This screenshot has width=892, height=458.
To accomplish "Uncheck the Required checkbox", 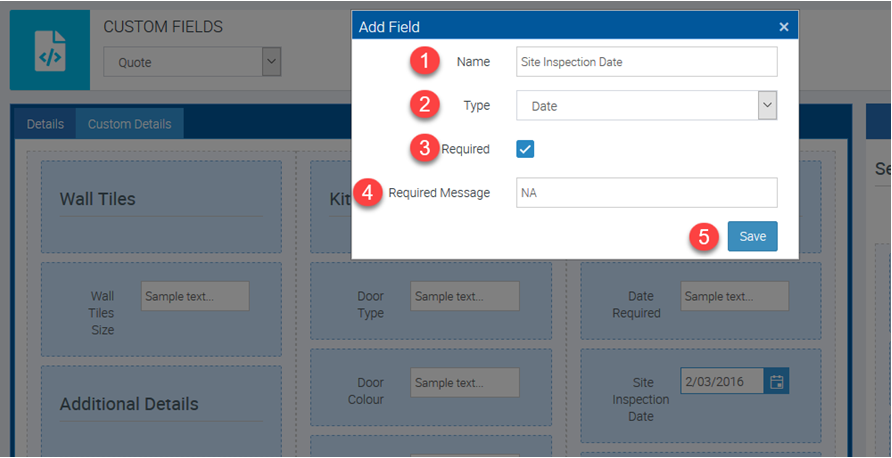I will pyautogui.click(x=526, y=149).
